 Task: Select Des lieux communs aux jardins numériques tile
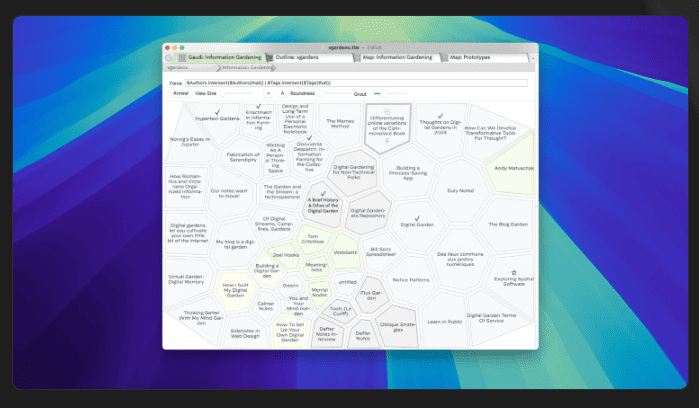coord(460,259)
